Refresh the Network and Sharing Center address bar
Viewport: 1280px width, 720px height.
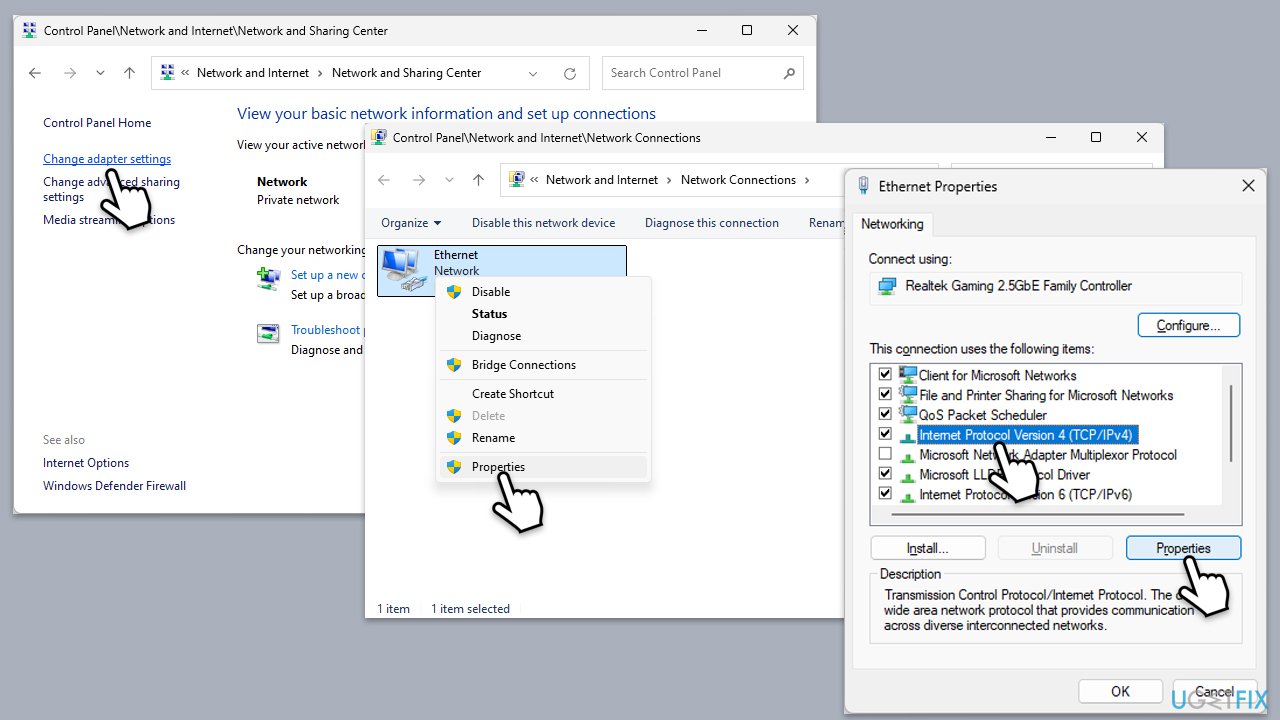(570, 73)
